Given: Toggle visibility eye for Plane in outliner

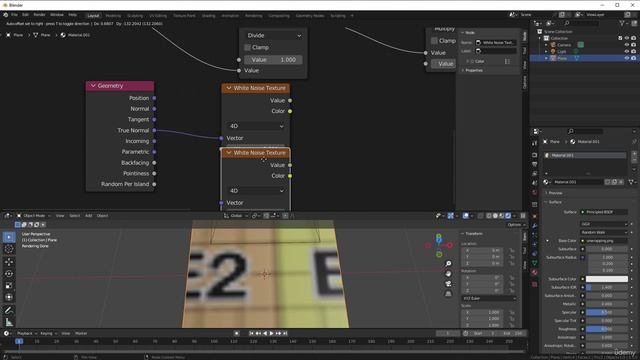Looking at the screenshot, I should coord(627,58).
